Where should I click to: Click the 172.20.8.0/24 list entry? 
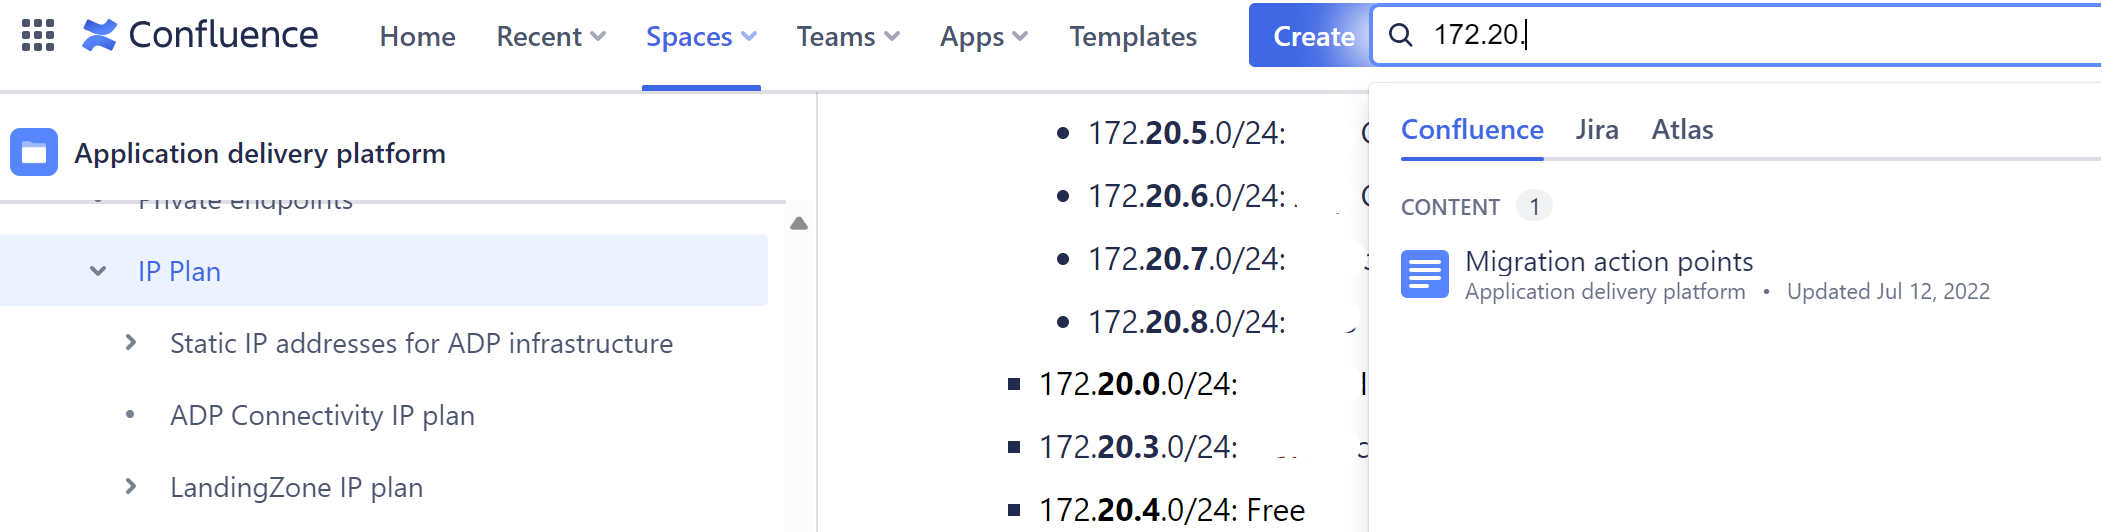tap(1187, 322)
